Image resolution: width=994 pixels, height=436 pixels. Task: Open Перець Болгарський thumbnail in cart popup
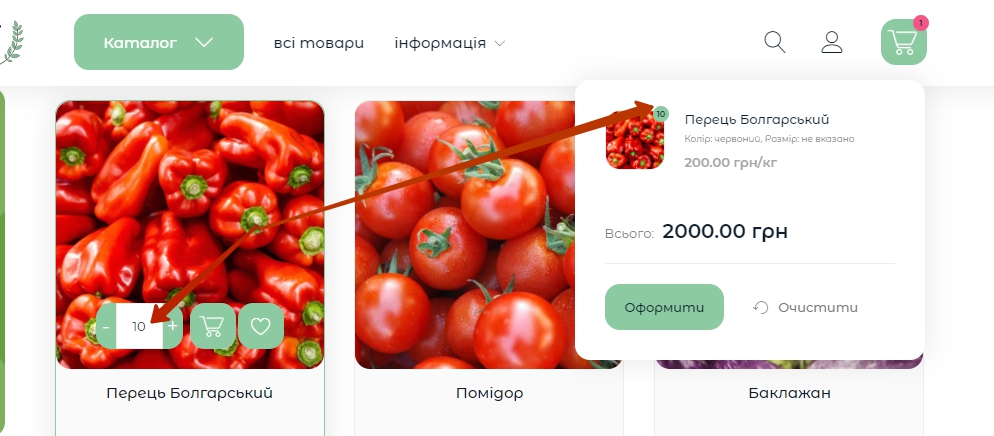(x=635, y=140)
